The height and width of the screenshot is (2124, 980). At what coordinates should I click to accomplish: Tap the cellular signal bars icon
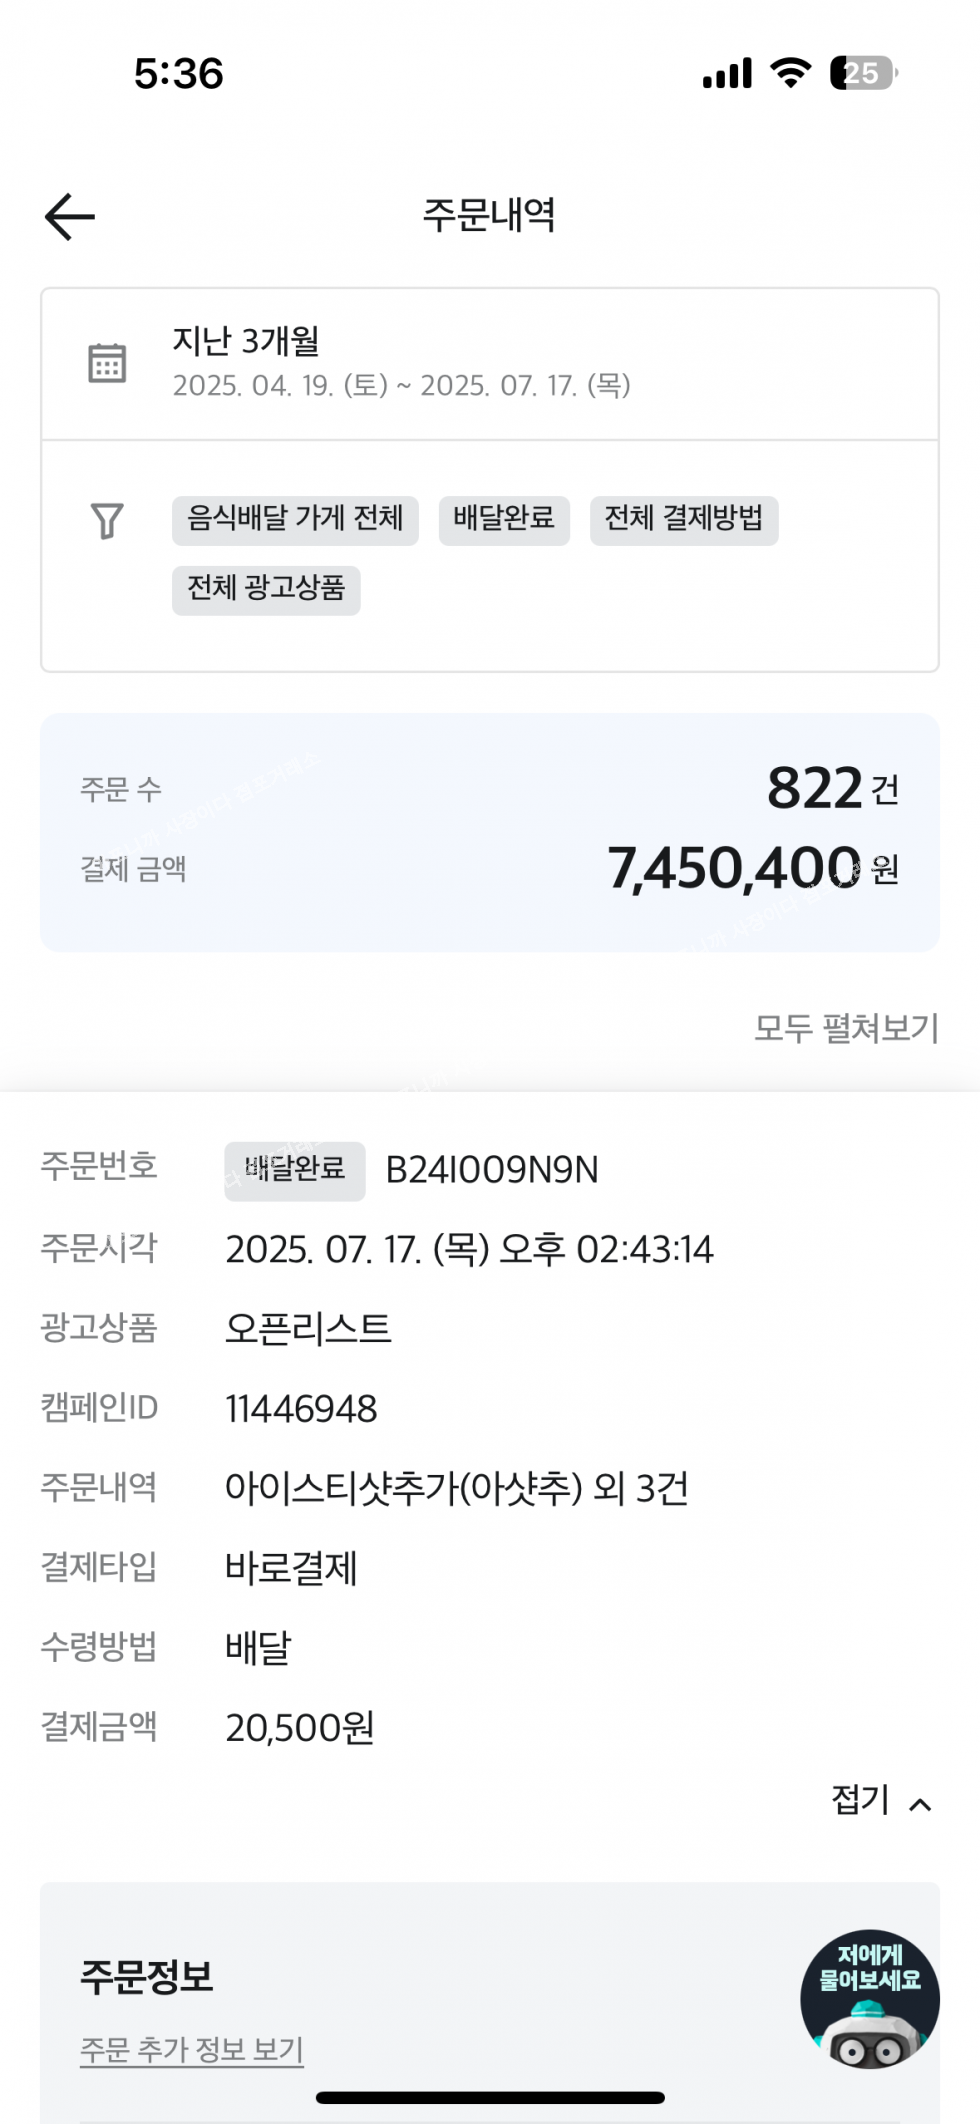[x=727, y=74]
